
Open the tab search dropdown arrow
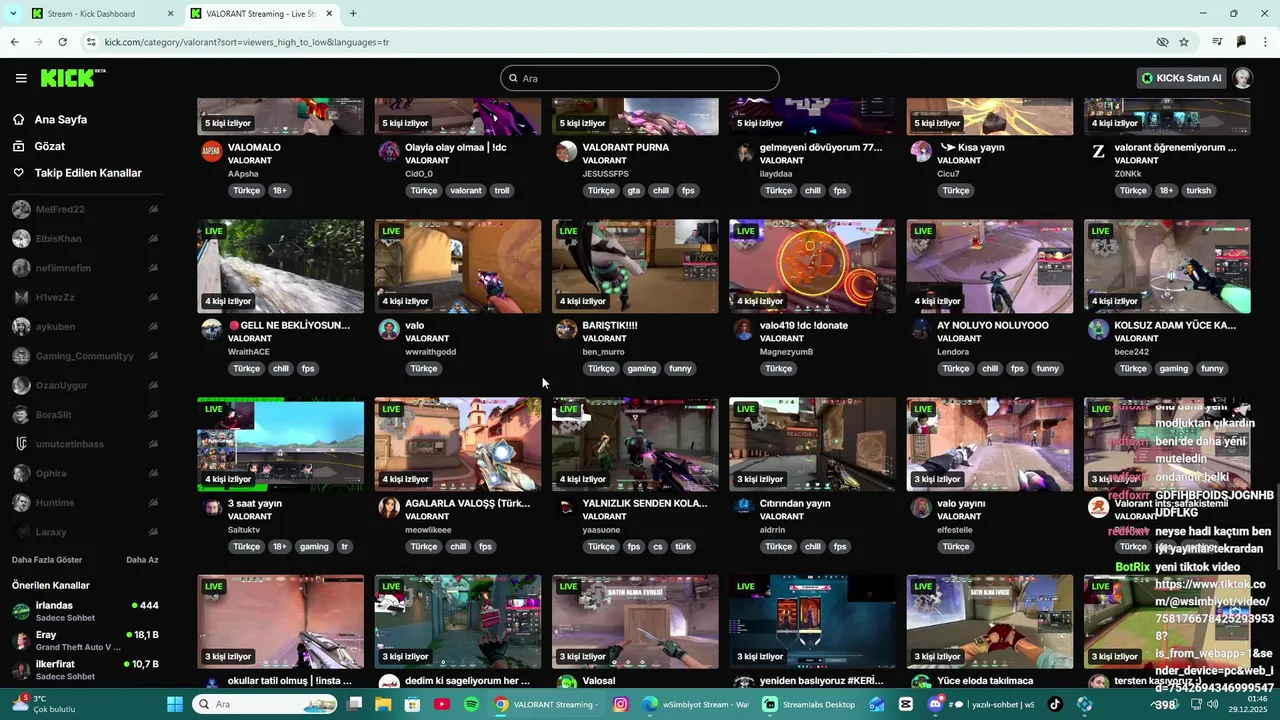[x=13, y=14]
